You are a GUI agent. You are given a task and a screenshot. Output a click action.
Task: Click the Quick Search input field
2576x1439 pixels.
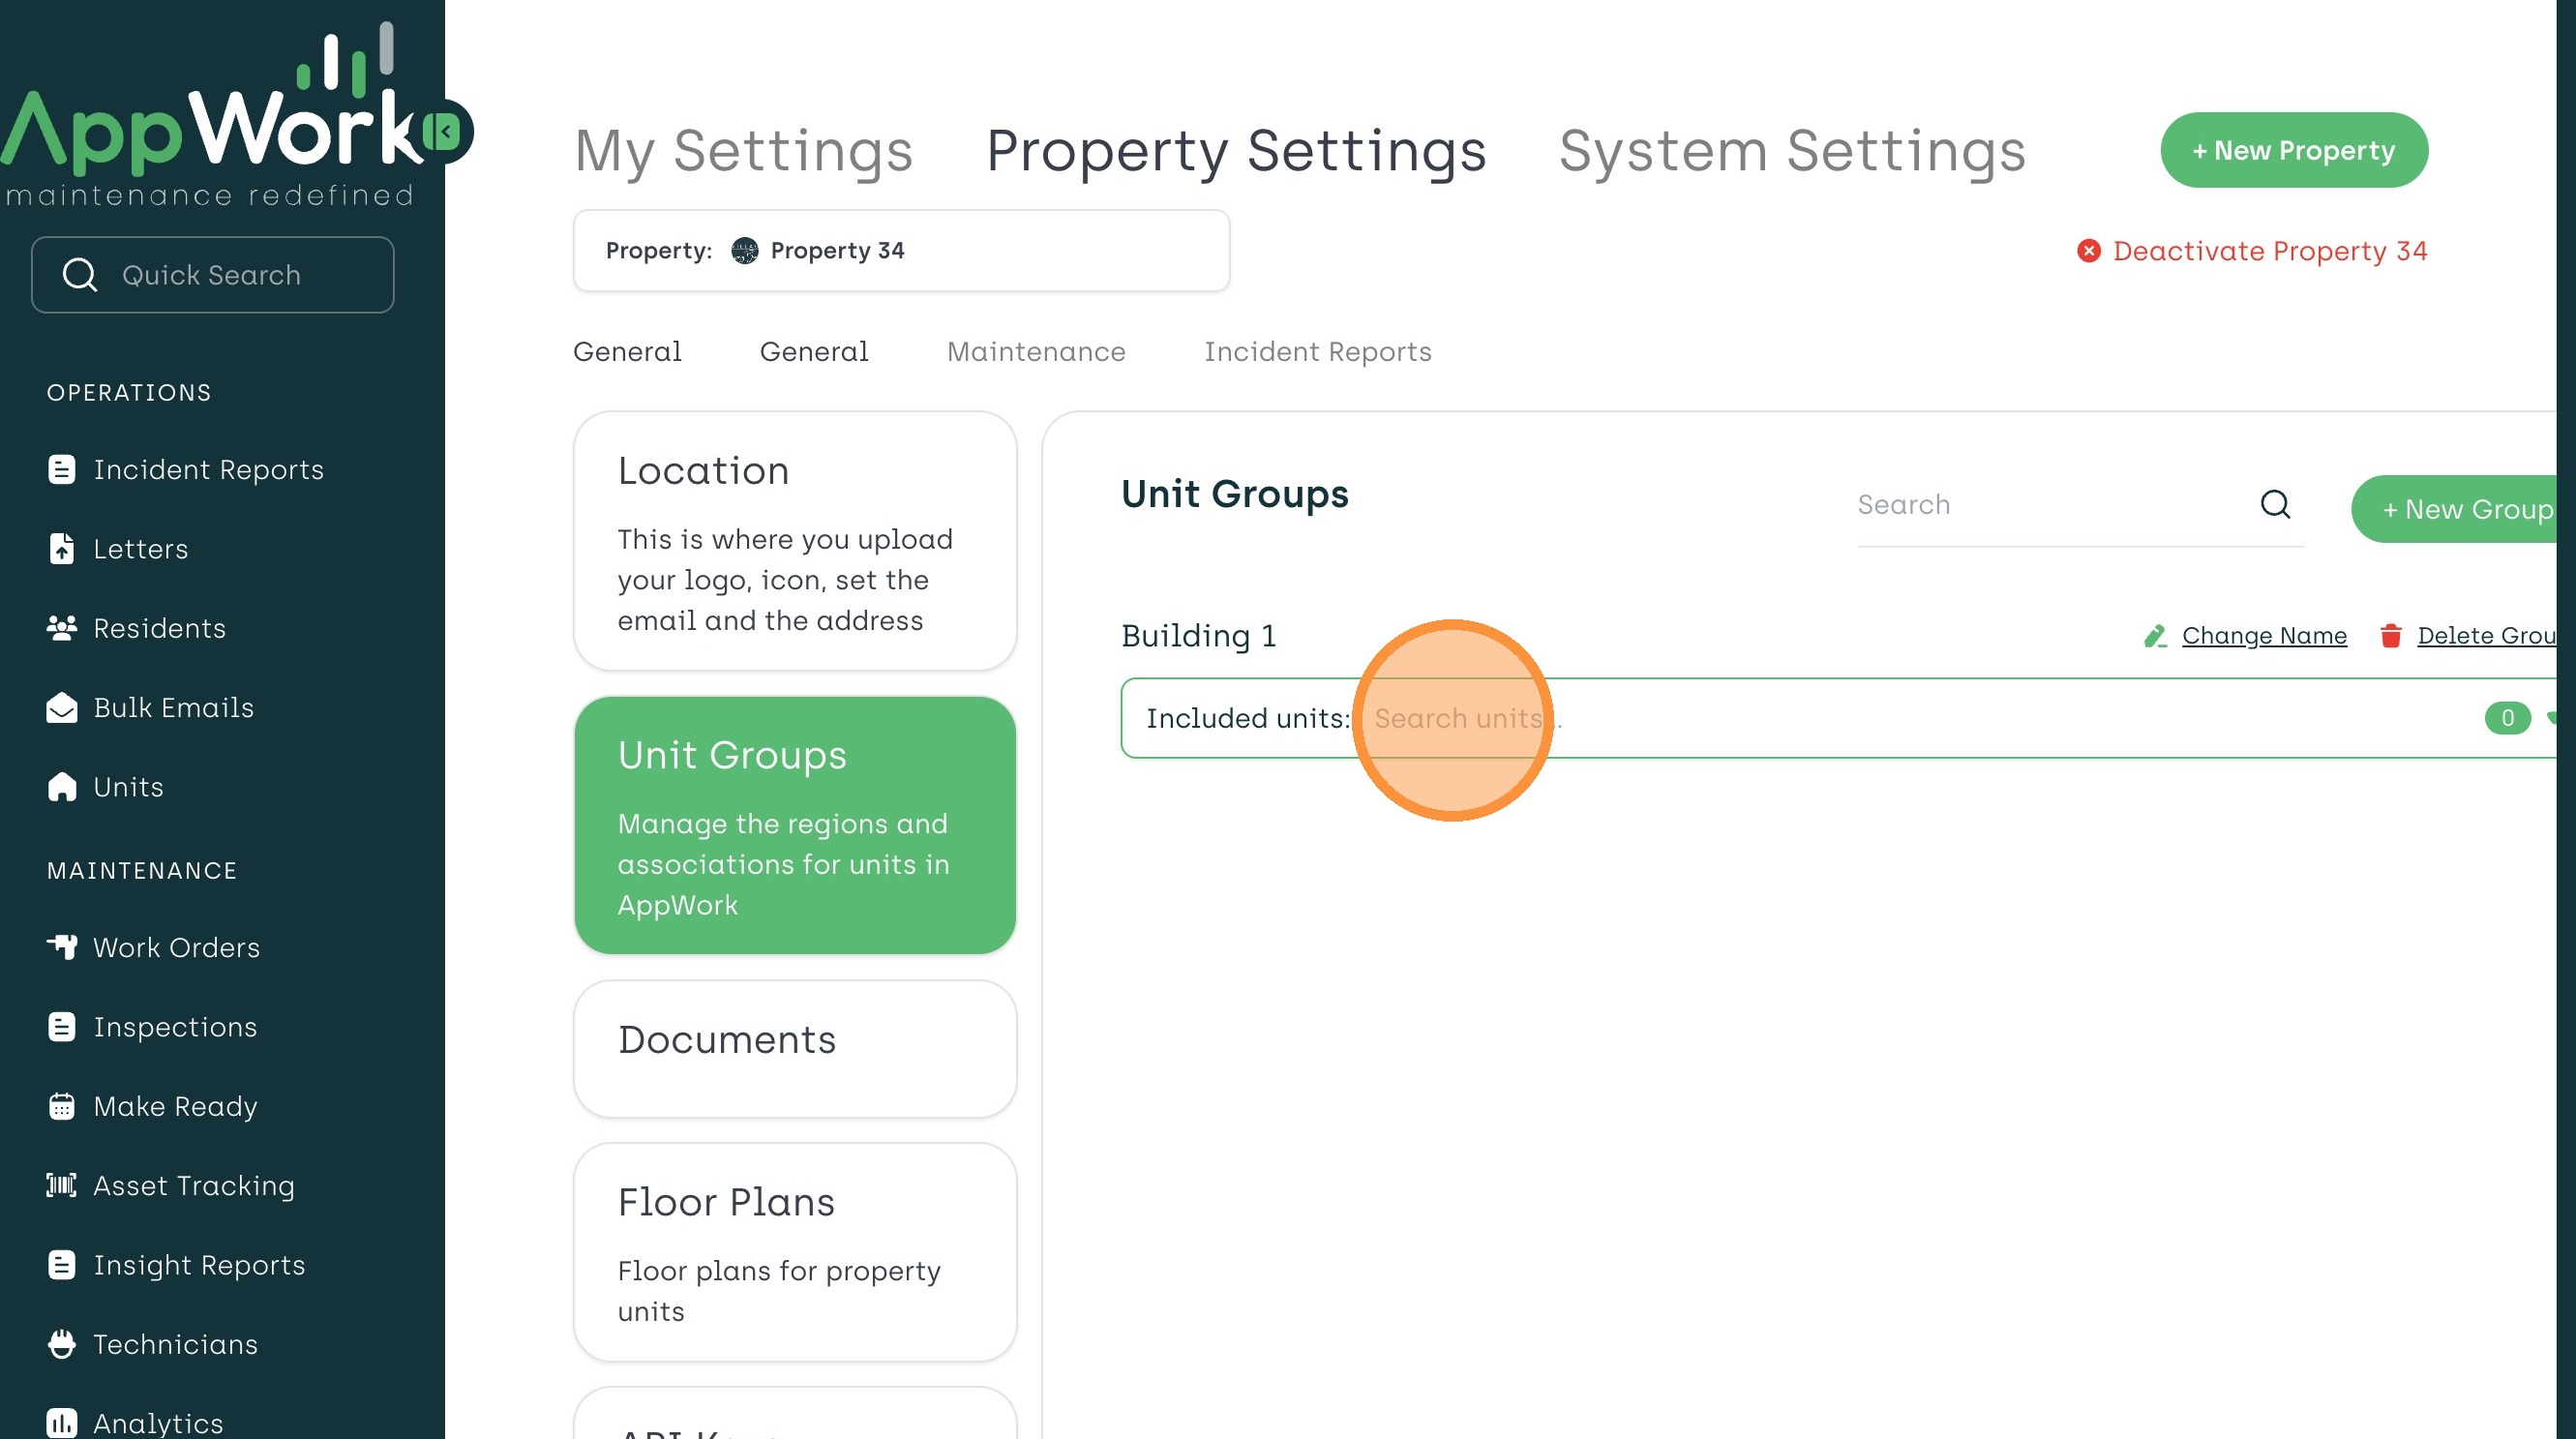(x=212, y=275)
